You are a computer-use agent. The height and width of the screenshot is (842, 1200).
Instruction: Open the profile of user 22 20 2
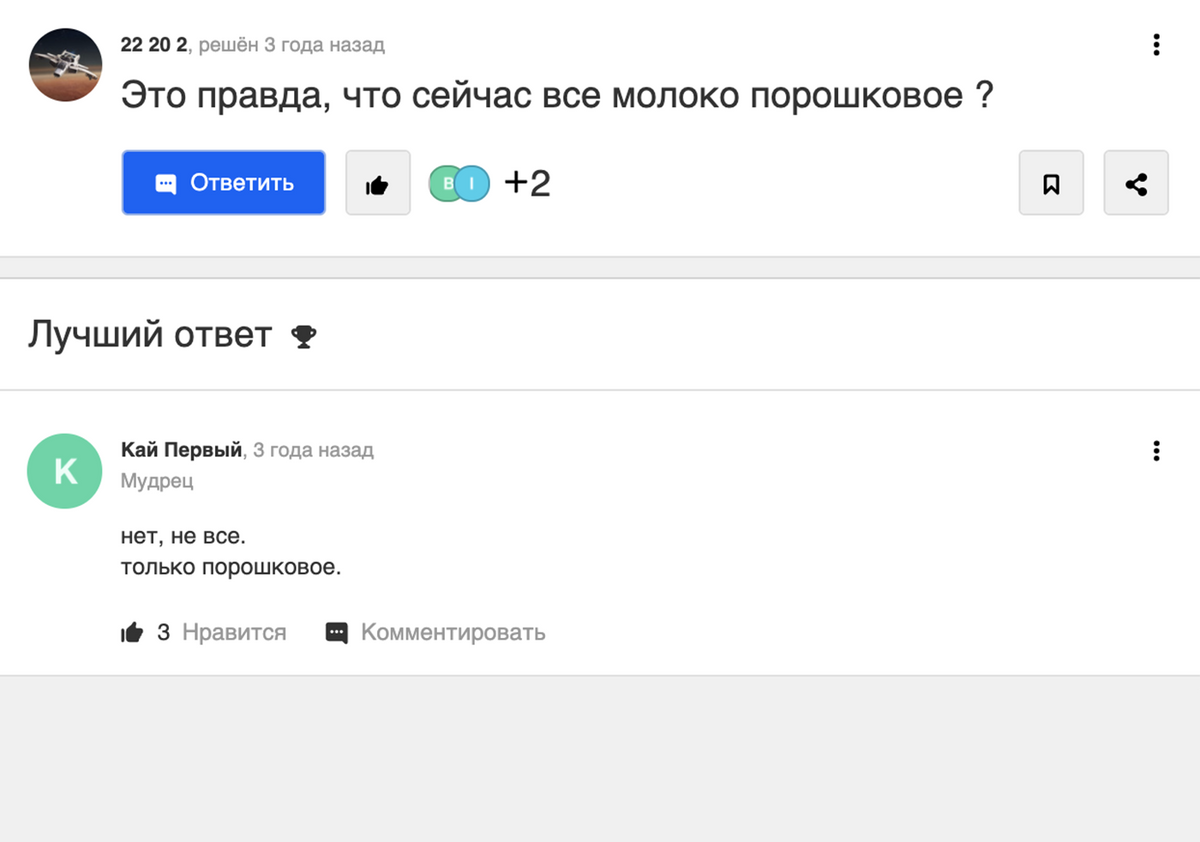point(153,45)
